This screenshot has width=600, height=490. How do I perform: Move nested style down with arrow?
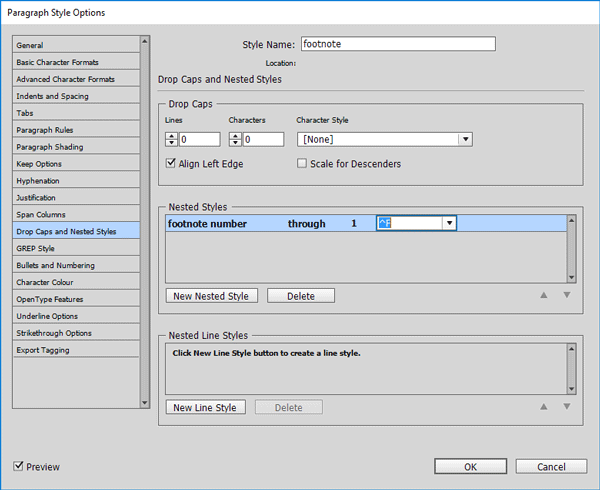(566, 295)
